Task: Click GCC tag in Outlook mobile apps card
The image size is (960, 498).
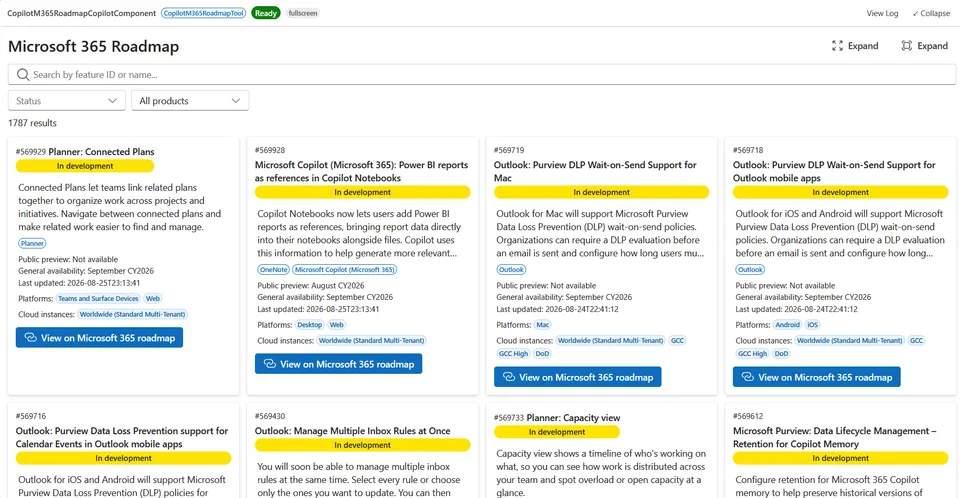Action: tap(916, 341)
